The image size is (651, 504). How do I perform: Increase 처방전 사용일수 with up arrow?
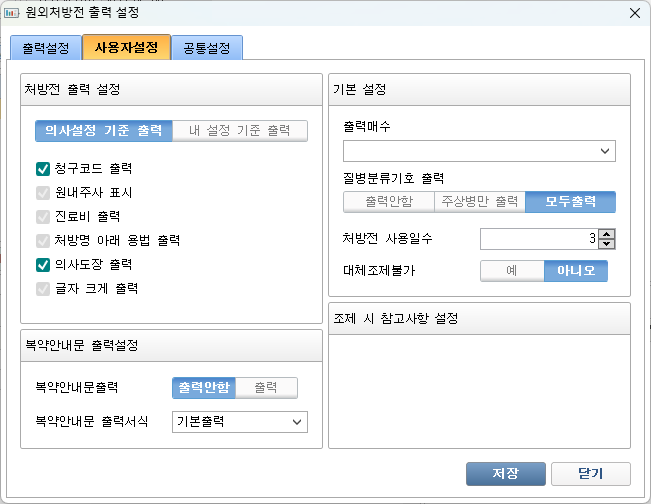click(607, 233)
